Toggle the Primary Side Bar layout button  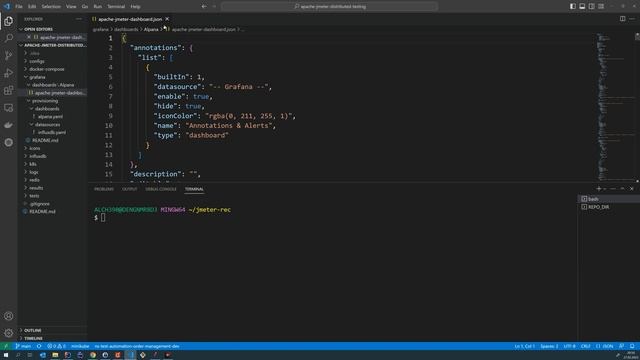(573, 7)
